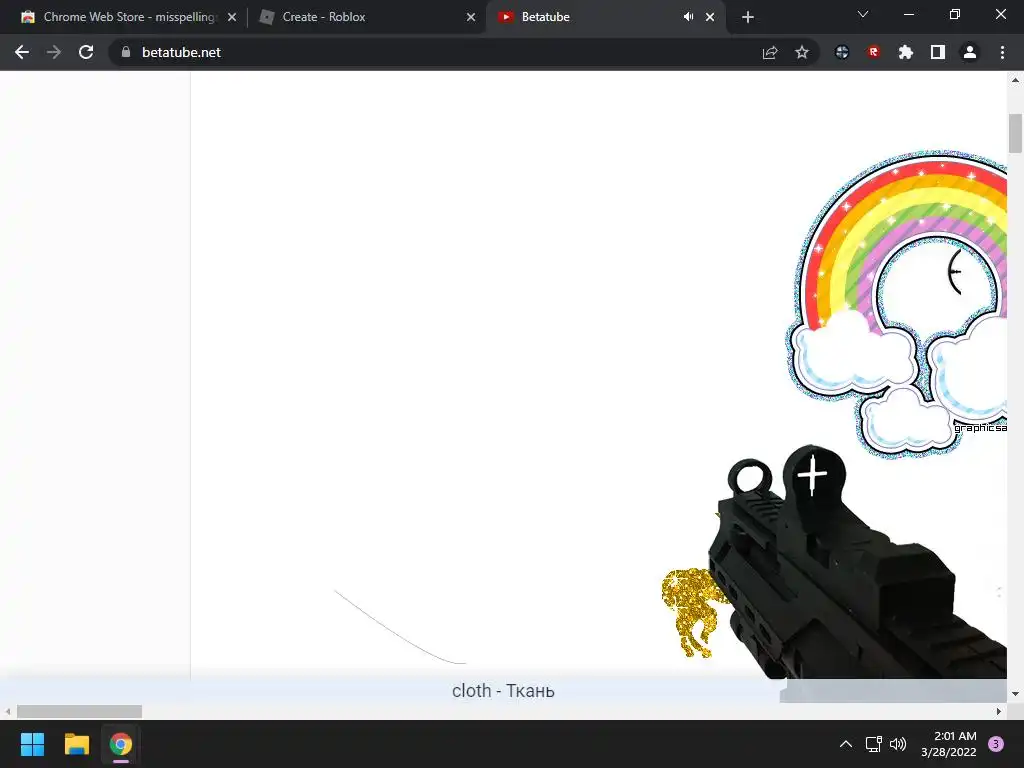Show hidden tray icons chevron

[x=846, y=744]
